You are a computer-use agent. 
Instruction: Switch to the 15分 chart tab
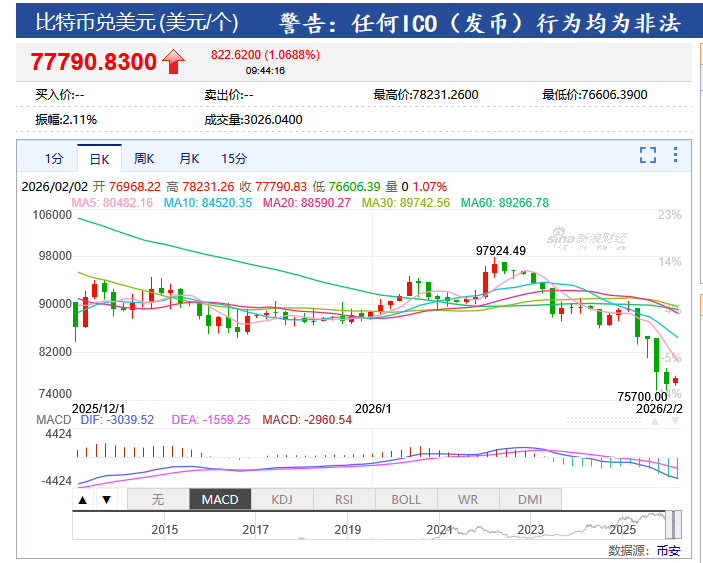click(x=234, y=158)
